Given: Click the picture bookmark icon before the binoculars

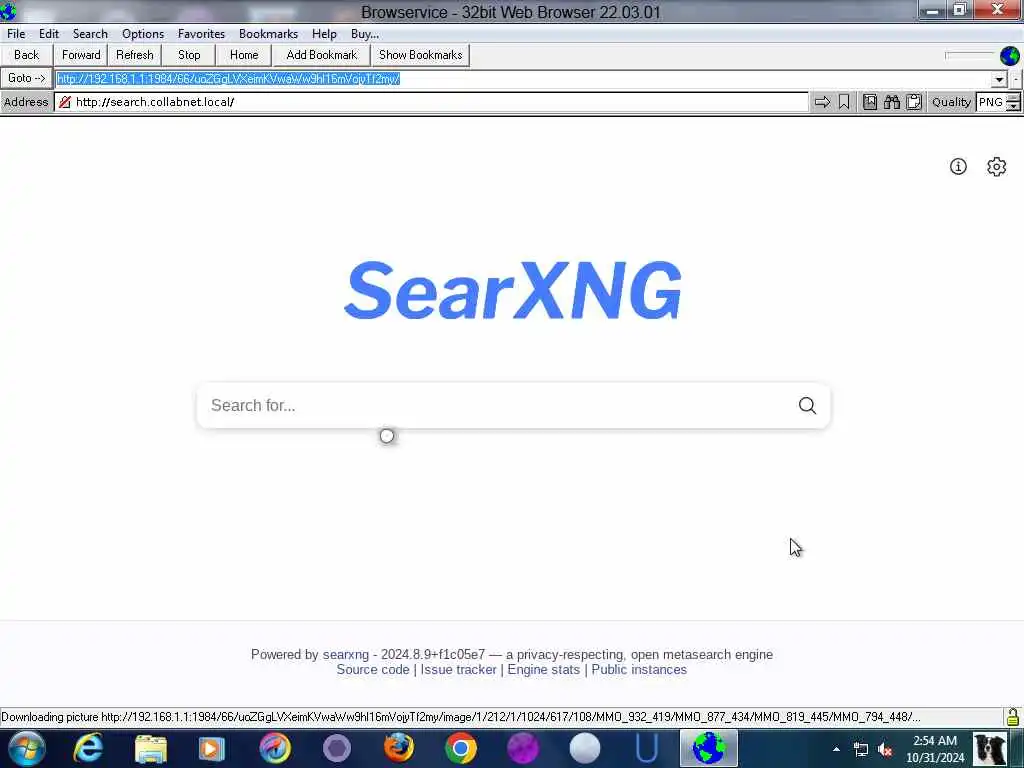Looking at the screenshot, I should [870, 102].
